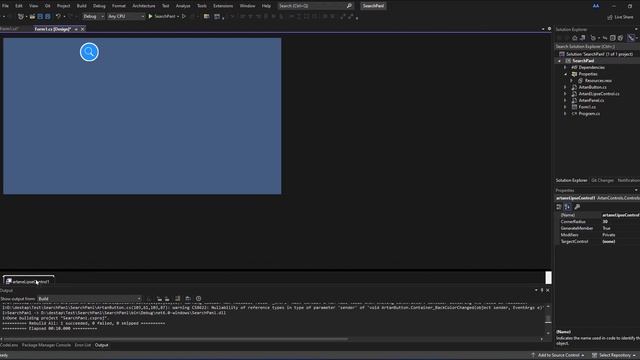The image size is (640, 360).
Task: Click the Collapse All icon in Solution Explorer
Action: point(613,38)
